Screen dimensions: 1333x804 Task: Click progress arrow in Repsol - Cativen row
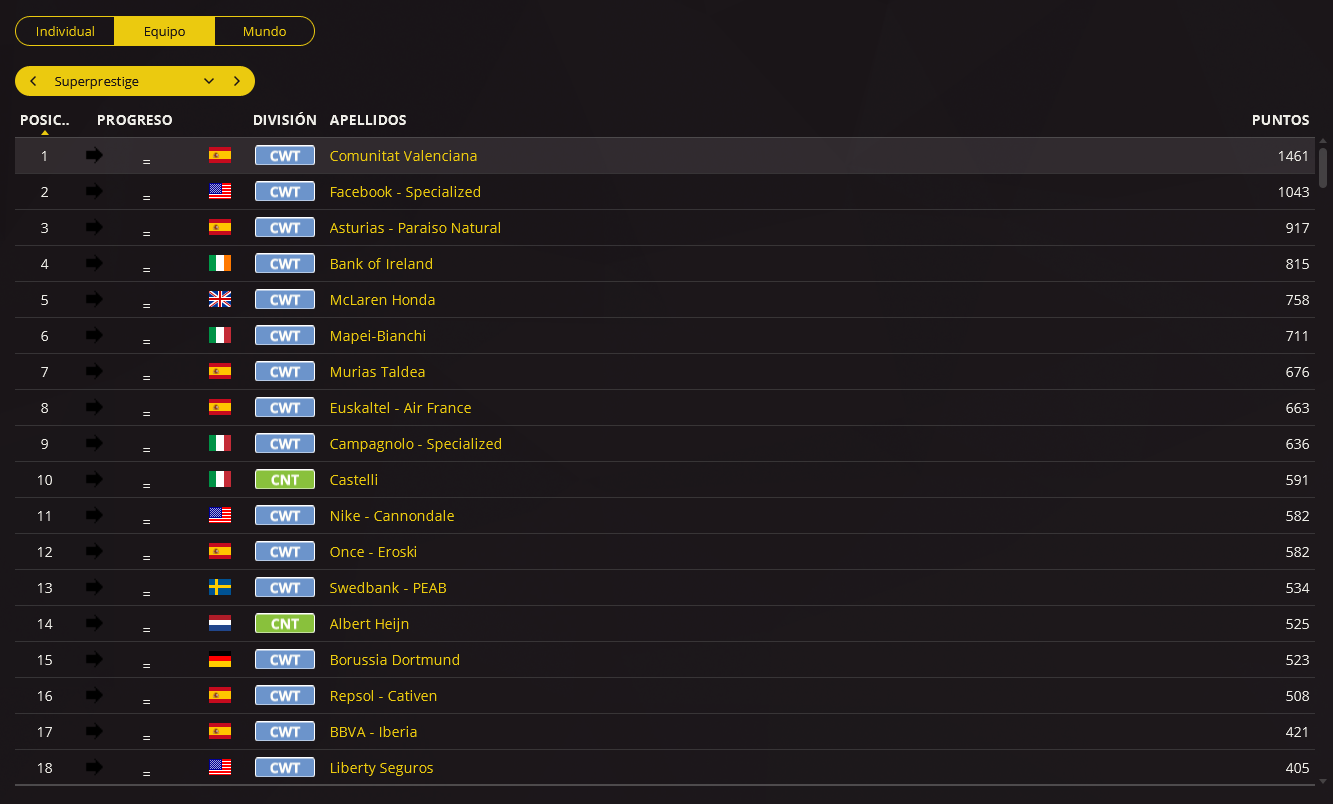pyautogui.click(x=94, y=695)
